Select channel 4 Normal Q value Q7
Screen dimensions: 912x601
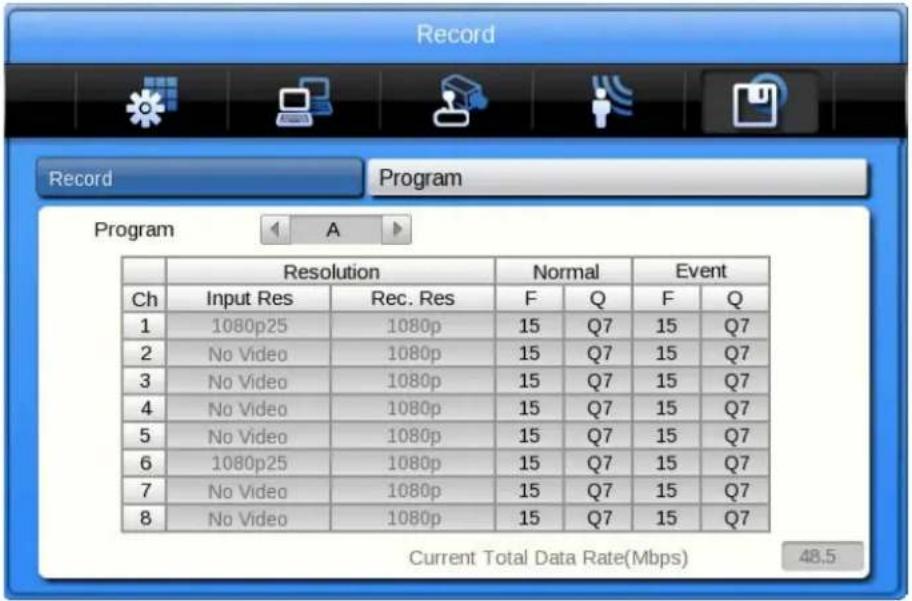coord(598,408)
